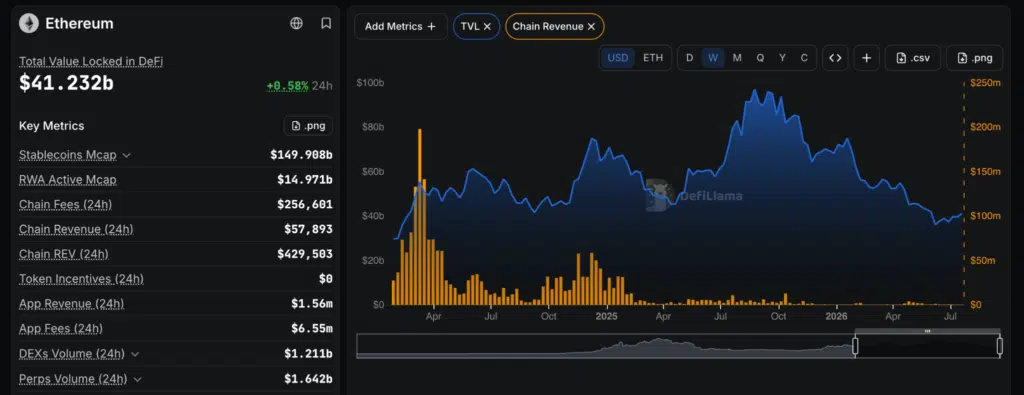Click the Chain Revenue (24h) label
The image size is (1024, 395).
pyautogui.click(x=76, y=229)
